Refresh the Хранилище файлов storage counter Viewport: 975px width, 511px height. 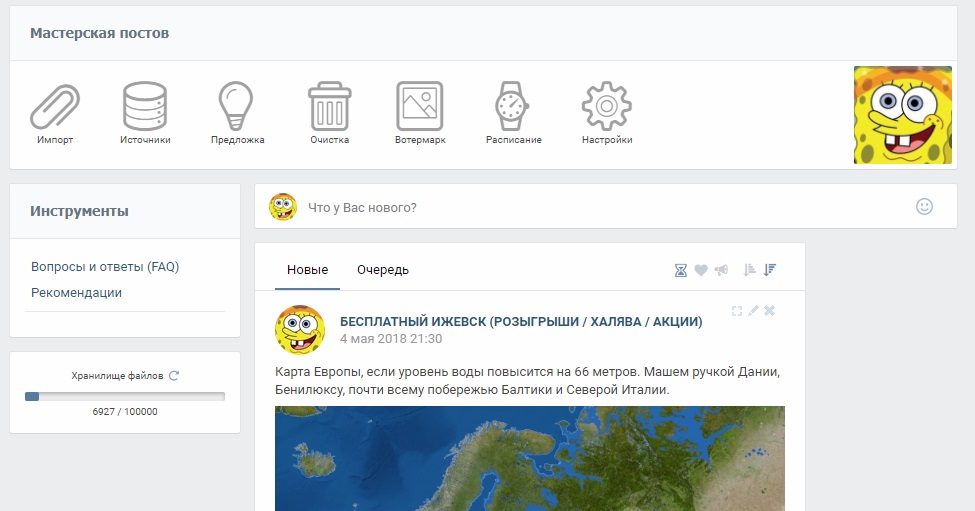pos(174,375)
